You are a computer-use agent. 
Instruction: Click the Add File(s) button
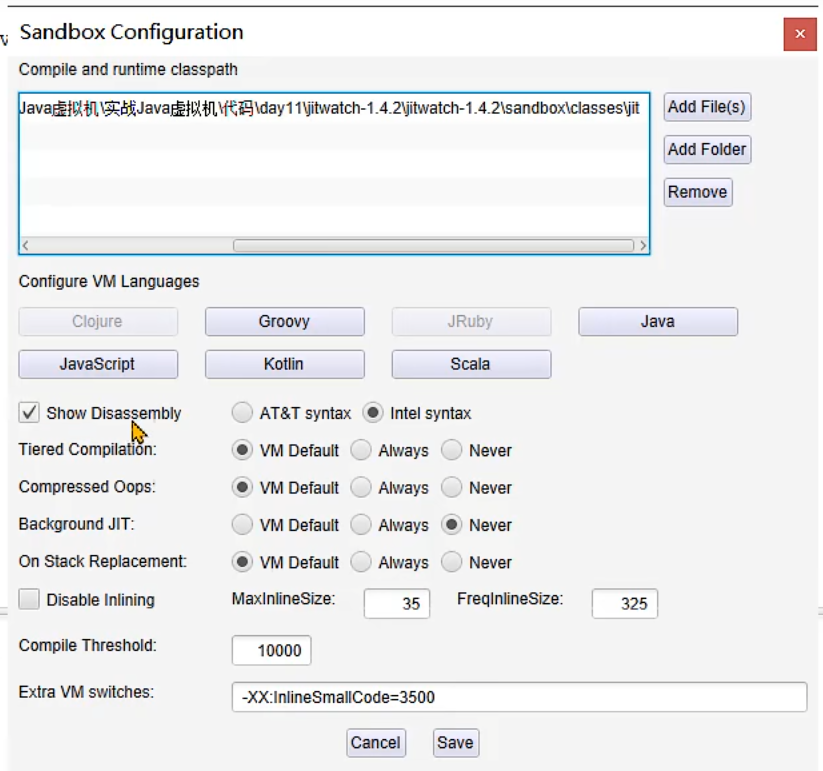tap(706, 107)
